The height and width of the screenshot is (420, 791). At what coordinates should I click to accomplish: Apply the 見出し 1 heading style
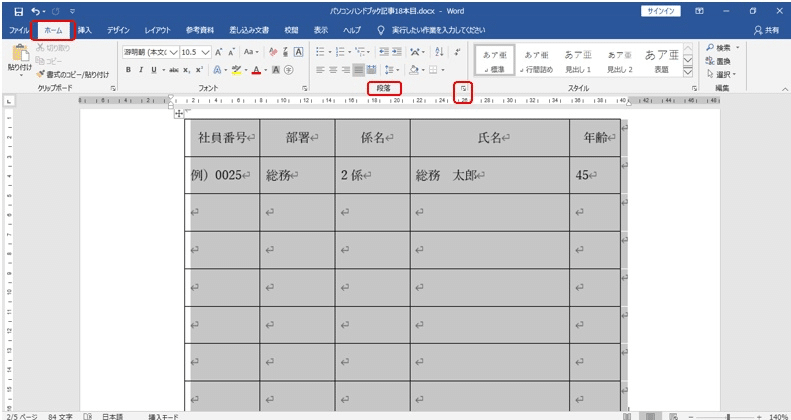(578, 61)
